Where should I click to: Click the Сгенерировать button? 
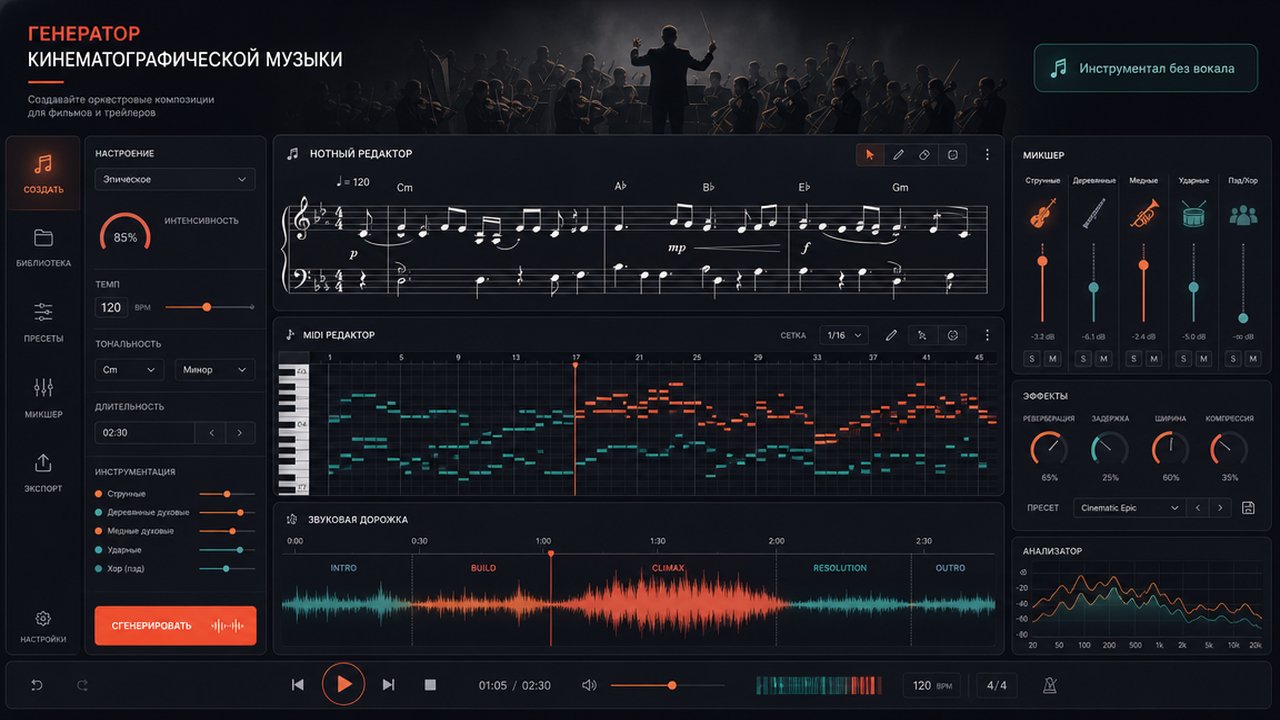tap(176, 626)
